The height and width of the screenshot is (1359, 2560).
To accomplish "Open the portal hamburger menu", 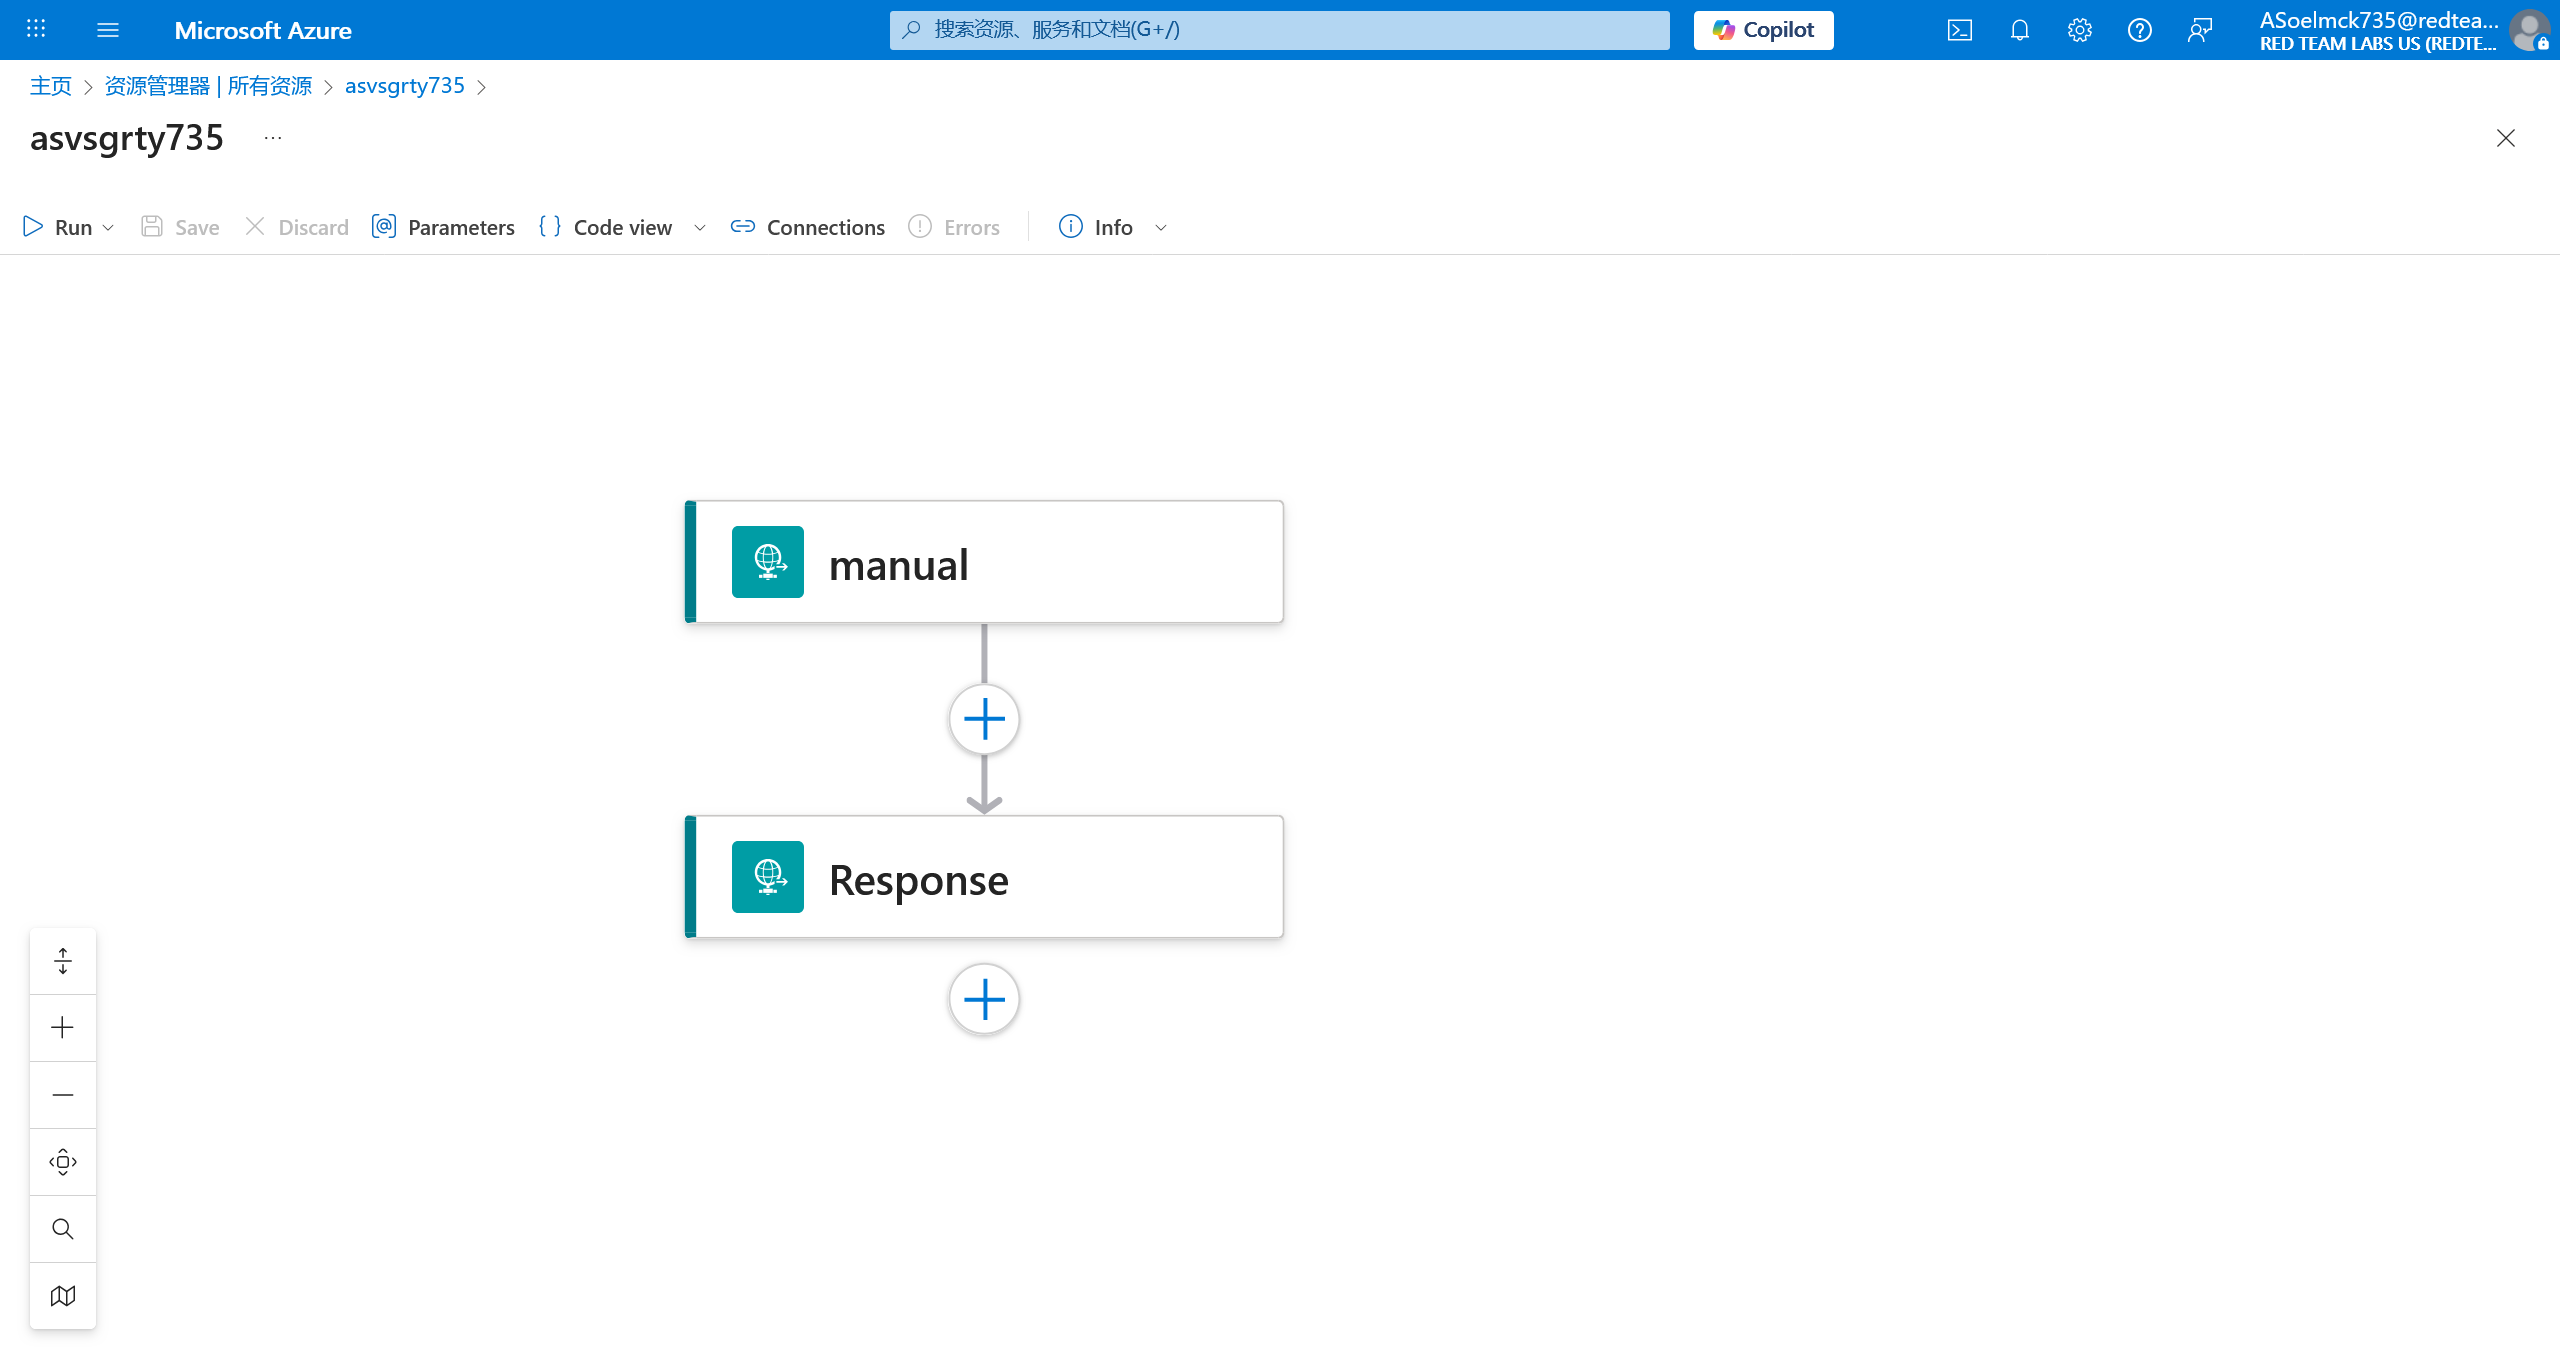I will point(108,30).
